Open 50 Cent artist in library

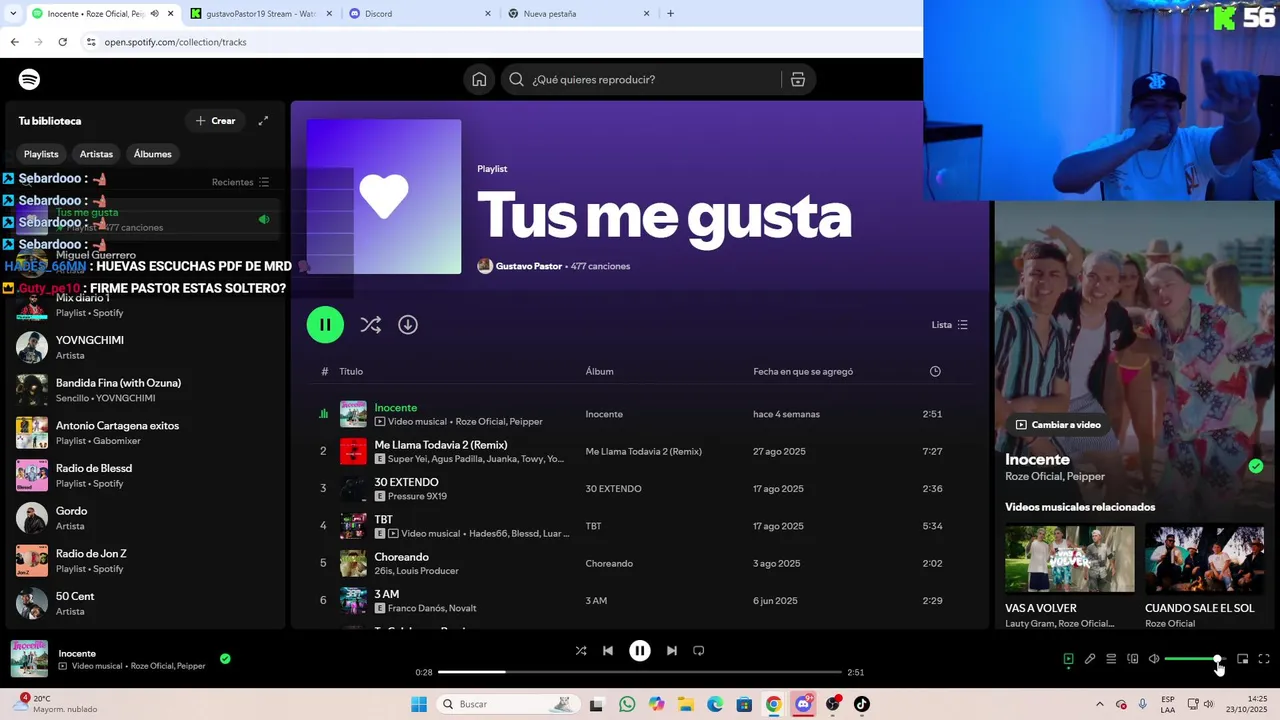click(x=145, y=603)
